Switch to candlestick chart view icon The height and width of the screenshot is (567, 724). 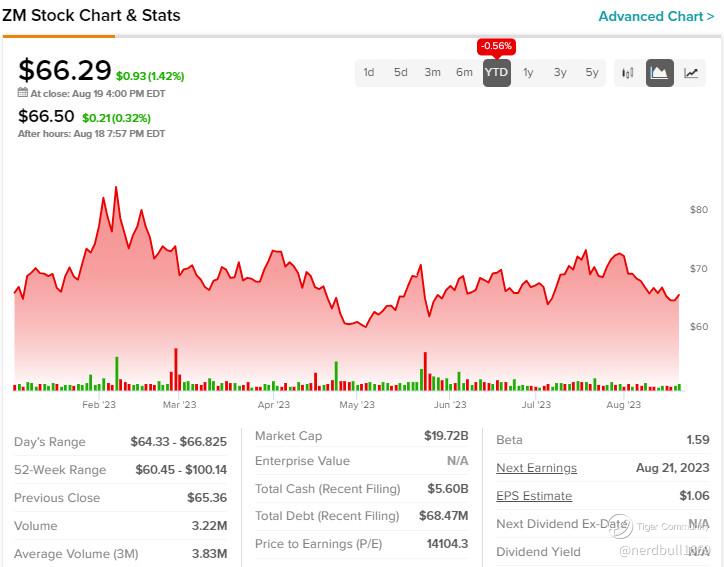tap(627, 73)
